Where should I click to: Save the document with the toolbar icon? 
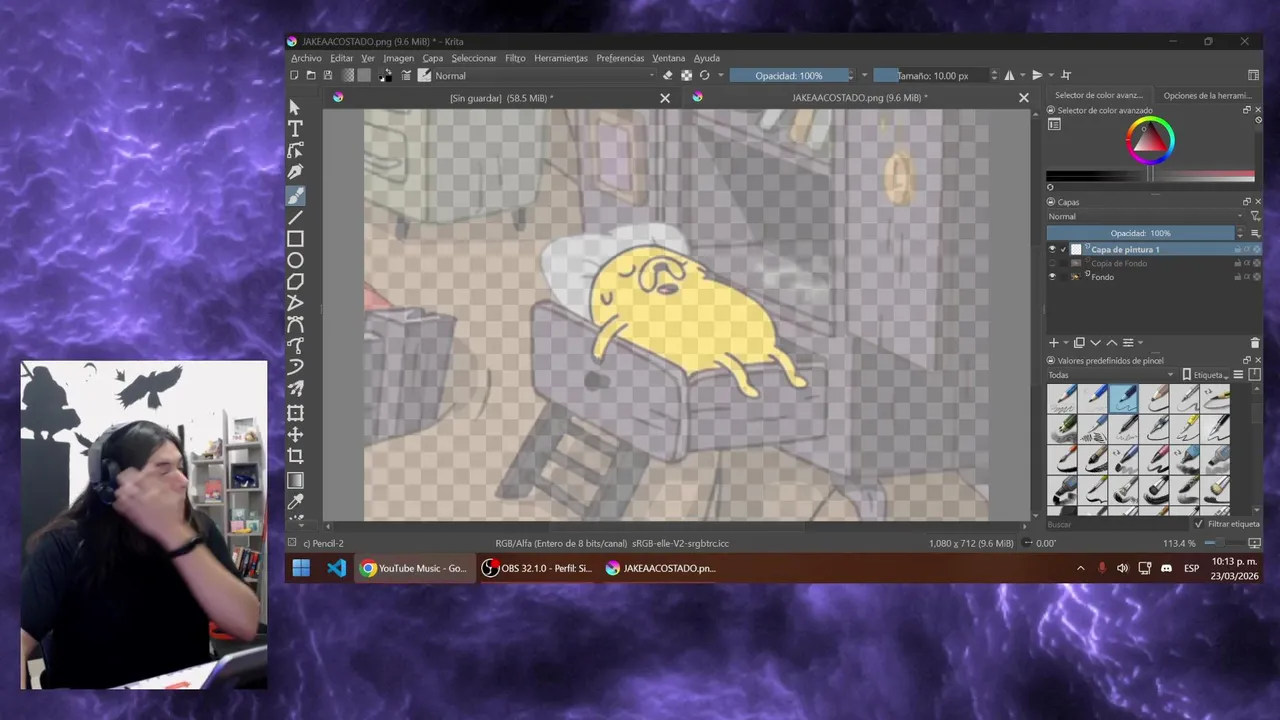(328, 75)
